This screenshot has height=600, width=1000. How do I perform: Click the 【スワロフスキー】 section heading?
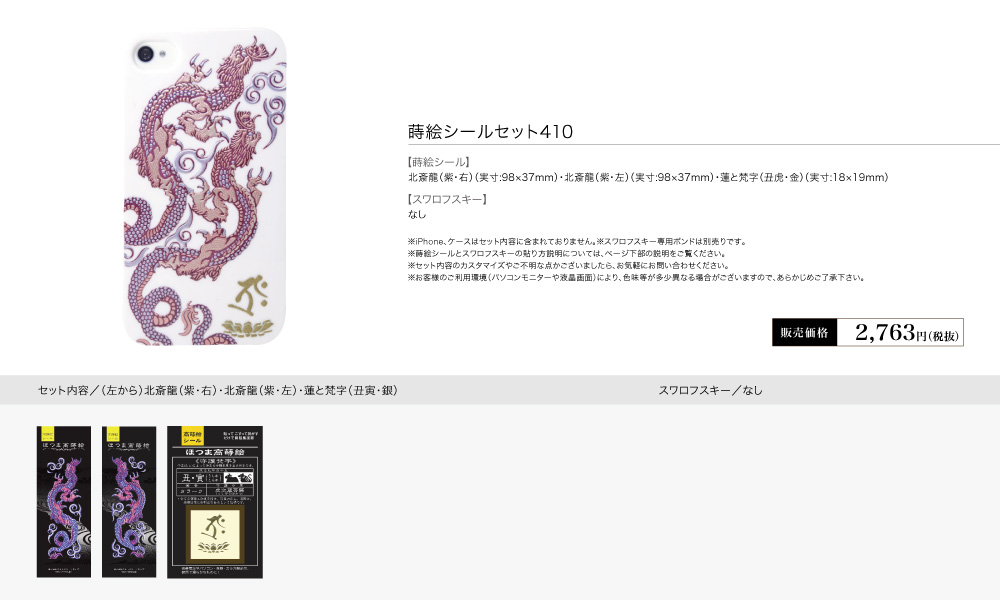pyautogui.click(x=448, y=199)
